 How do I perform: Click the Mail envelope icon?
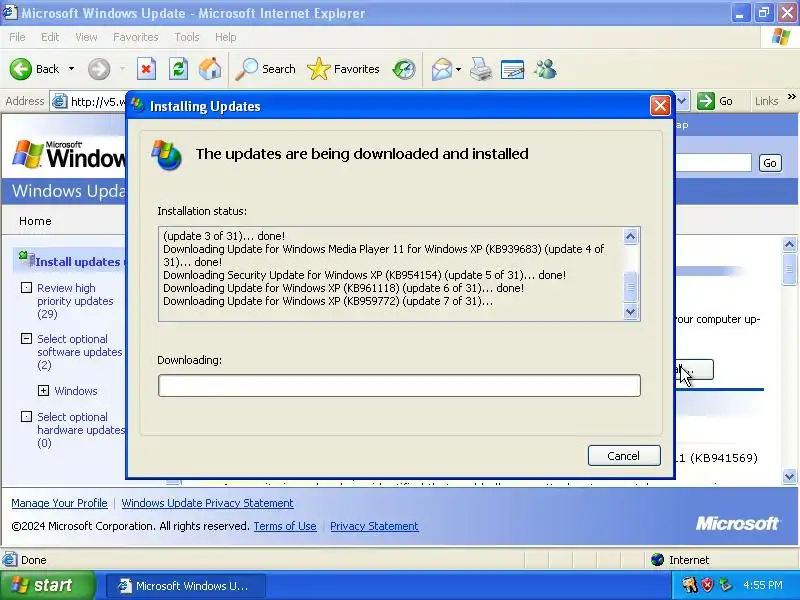coord(442,69)
